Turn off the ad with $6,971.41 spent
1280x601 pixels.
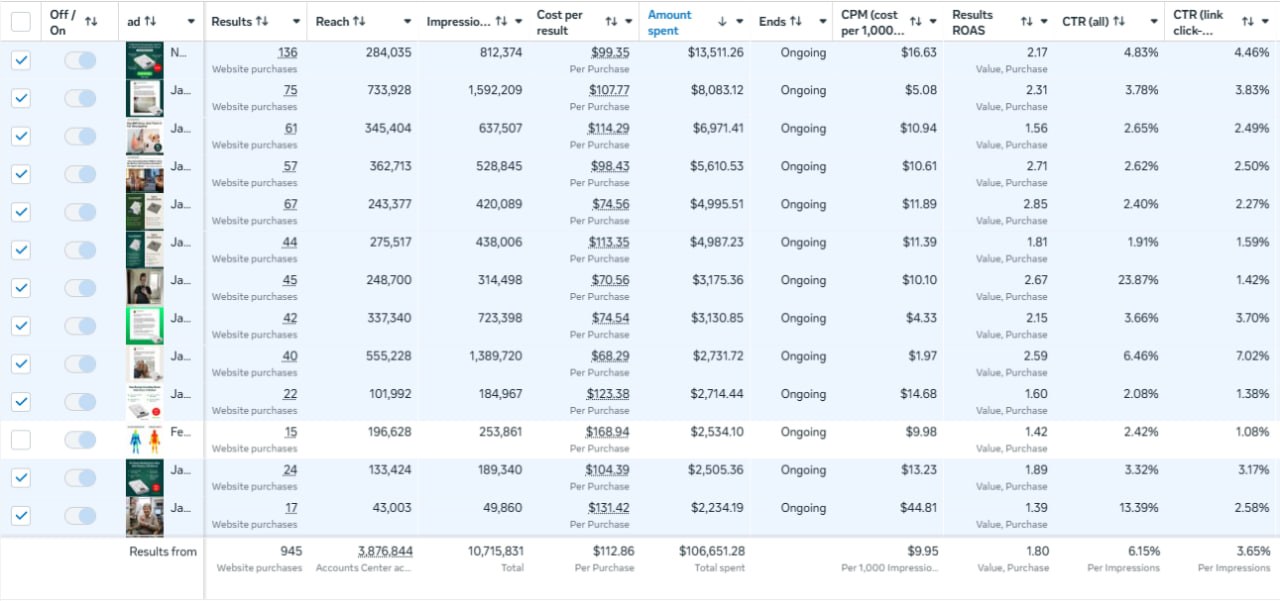[x=80, y=136]
